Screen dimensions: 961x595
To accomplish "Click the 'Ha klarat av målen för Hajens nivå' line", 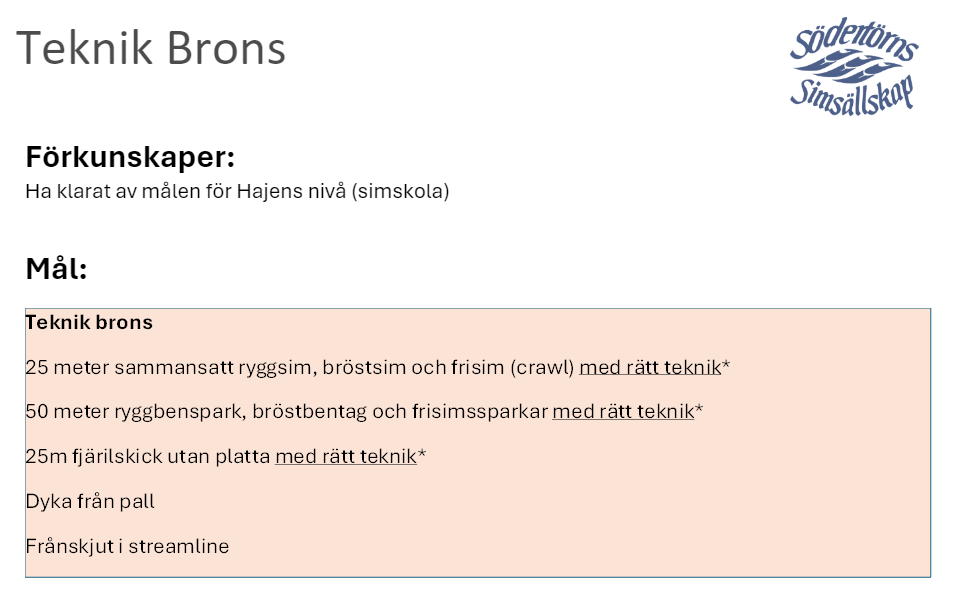I will [x=237, y=192].
